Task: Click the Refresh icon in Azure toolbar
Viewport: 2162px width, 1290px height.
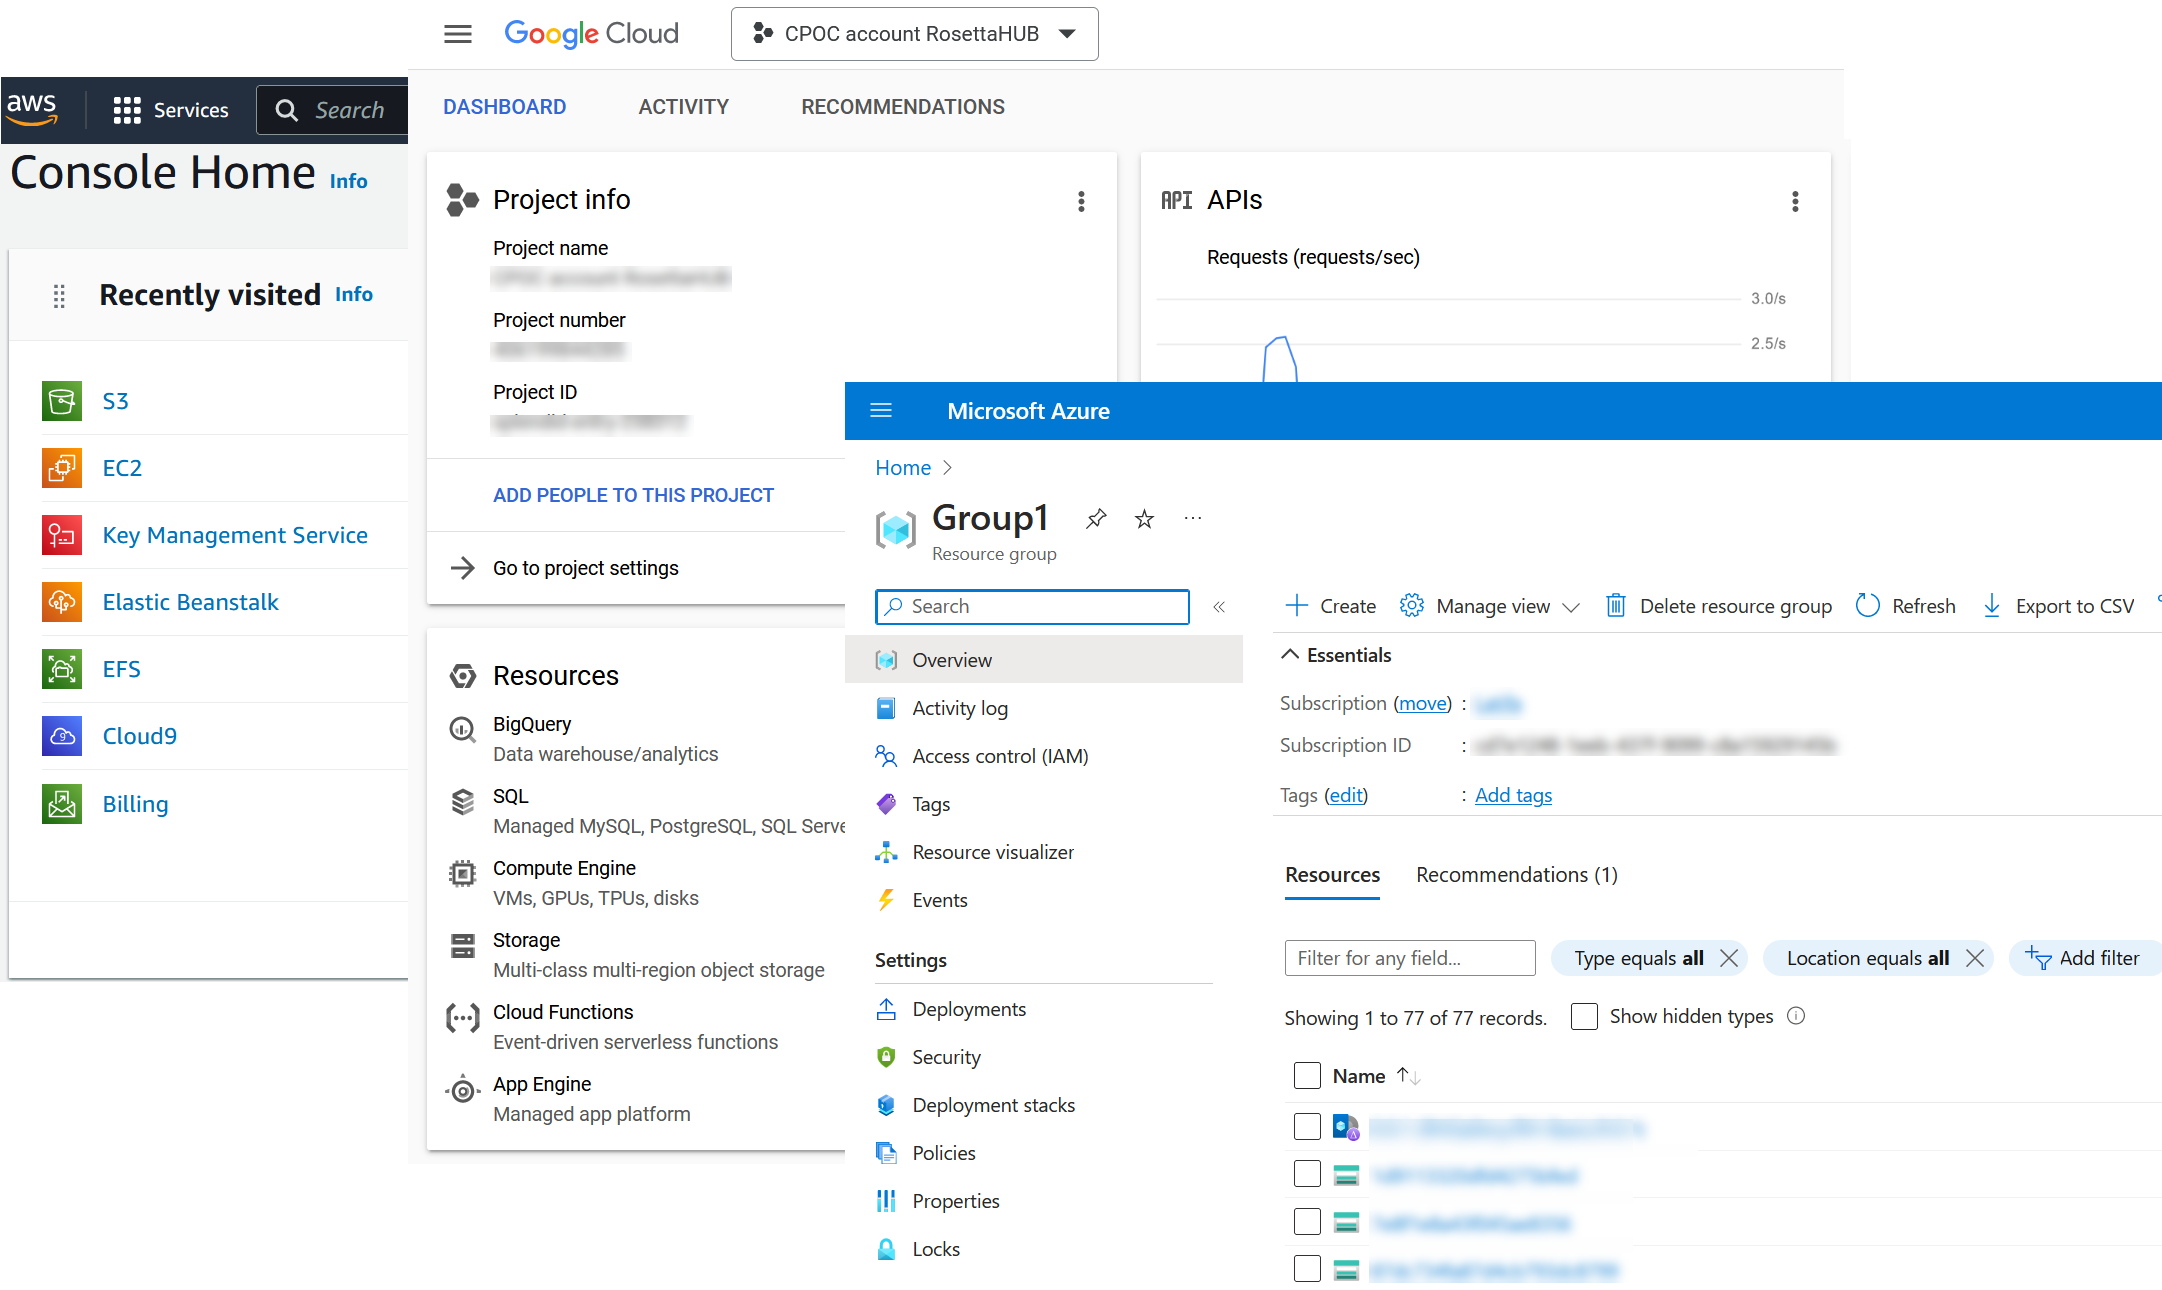Action: pyautogui.click(x=1867, y=606)
